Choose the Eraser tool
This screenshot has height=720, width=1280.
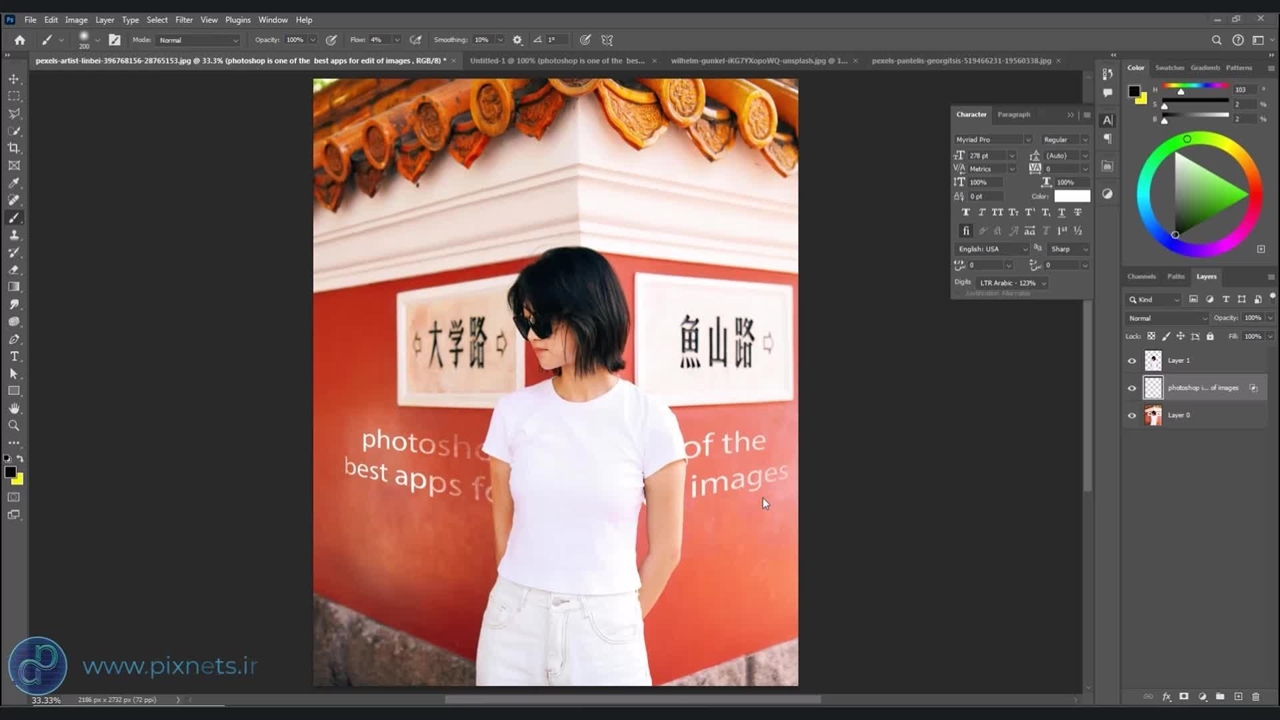[14, 270]
